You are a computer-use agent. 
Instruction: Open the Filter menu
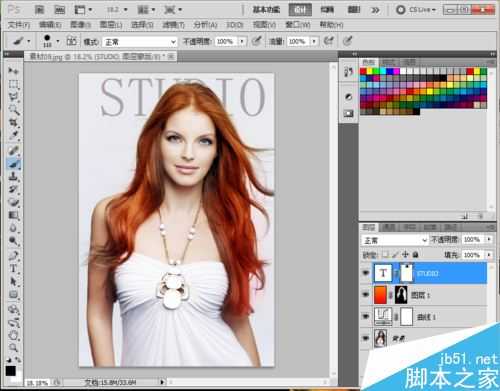point(173,25)
